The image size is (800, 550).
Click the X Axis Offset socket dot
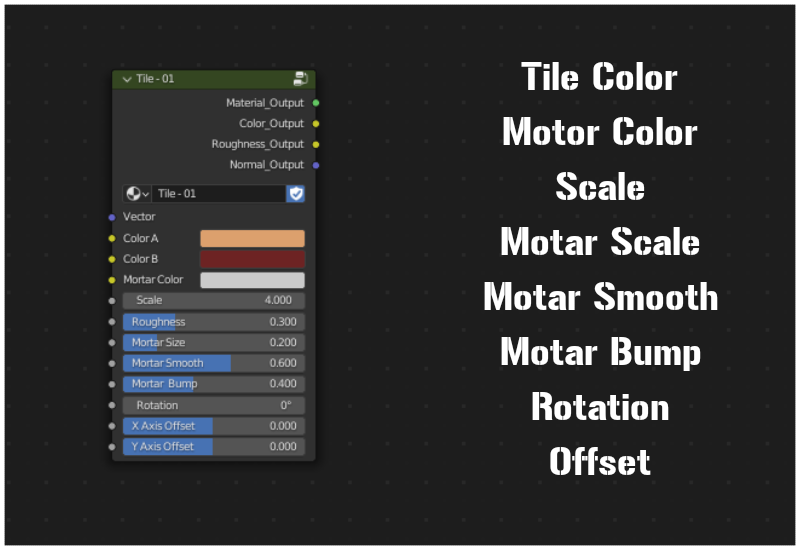(112, 427)
